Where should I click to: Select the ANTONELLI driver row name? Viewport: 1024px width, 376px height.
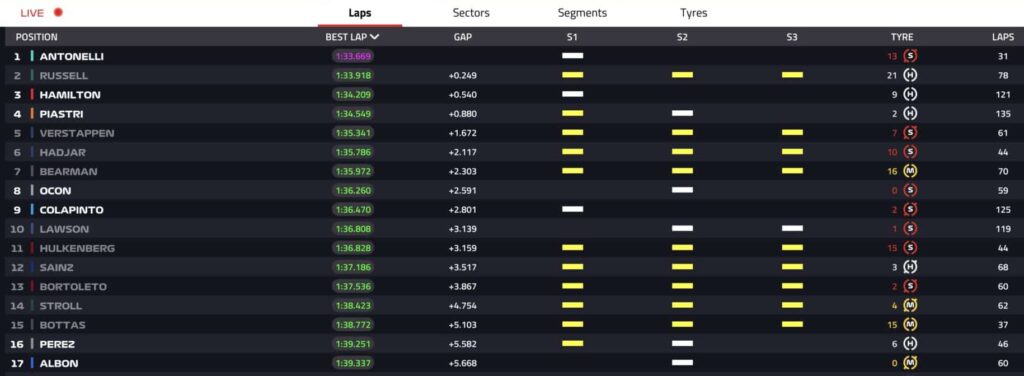(x=71, y=57)
